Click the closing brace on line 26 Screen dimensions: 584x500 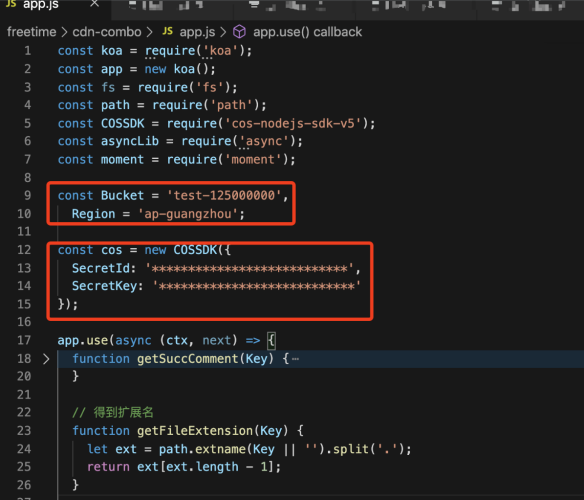click(x=75, y=485)
